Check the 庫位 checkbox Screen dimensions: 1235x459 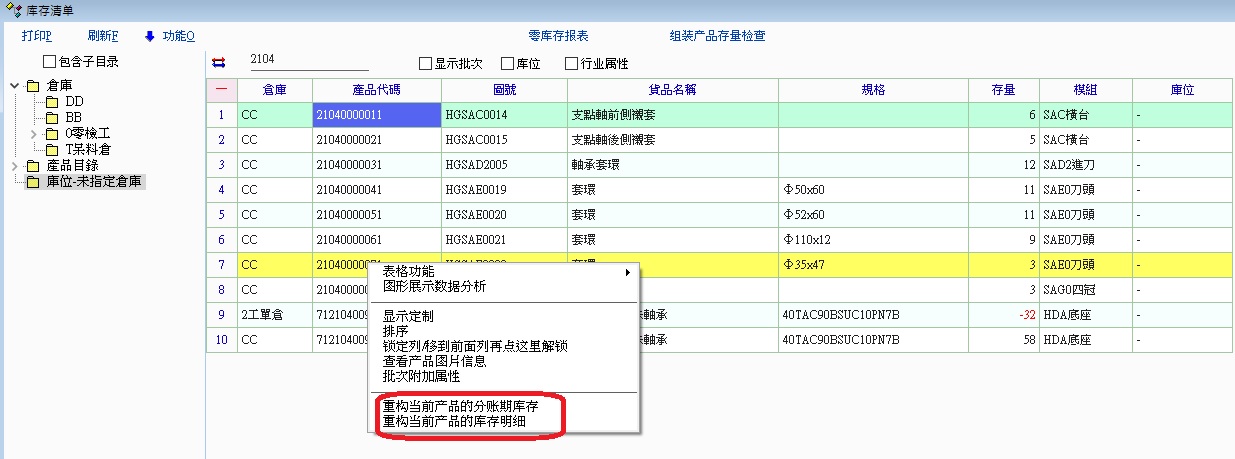[507, 63]
